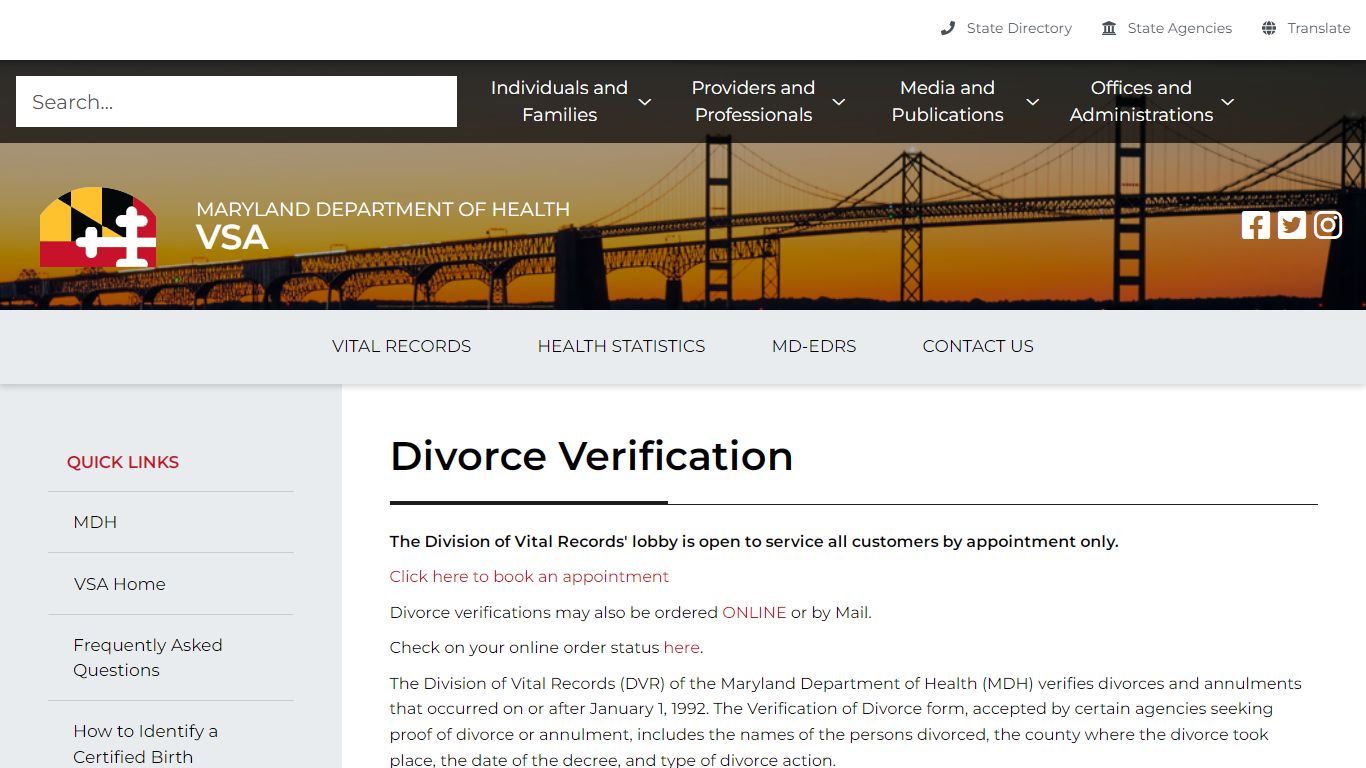Open the Instagram page icon

pos(1328,225)
